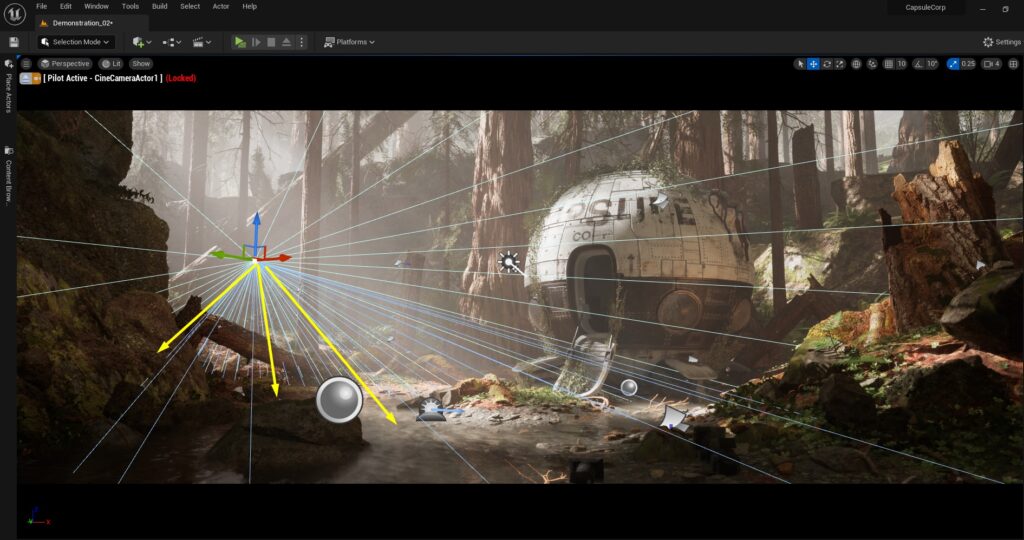Click the blue eject pilot icon
1024x540 pixels.
click(26, 78)
